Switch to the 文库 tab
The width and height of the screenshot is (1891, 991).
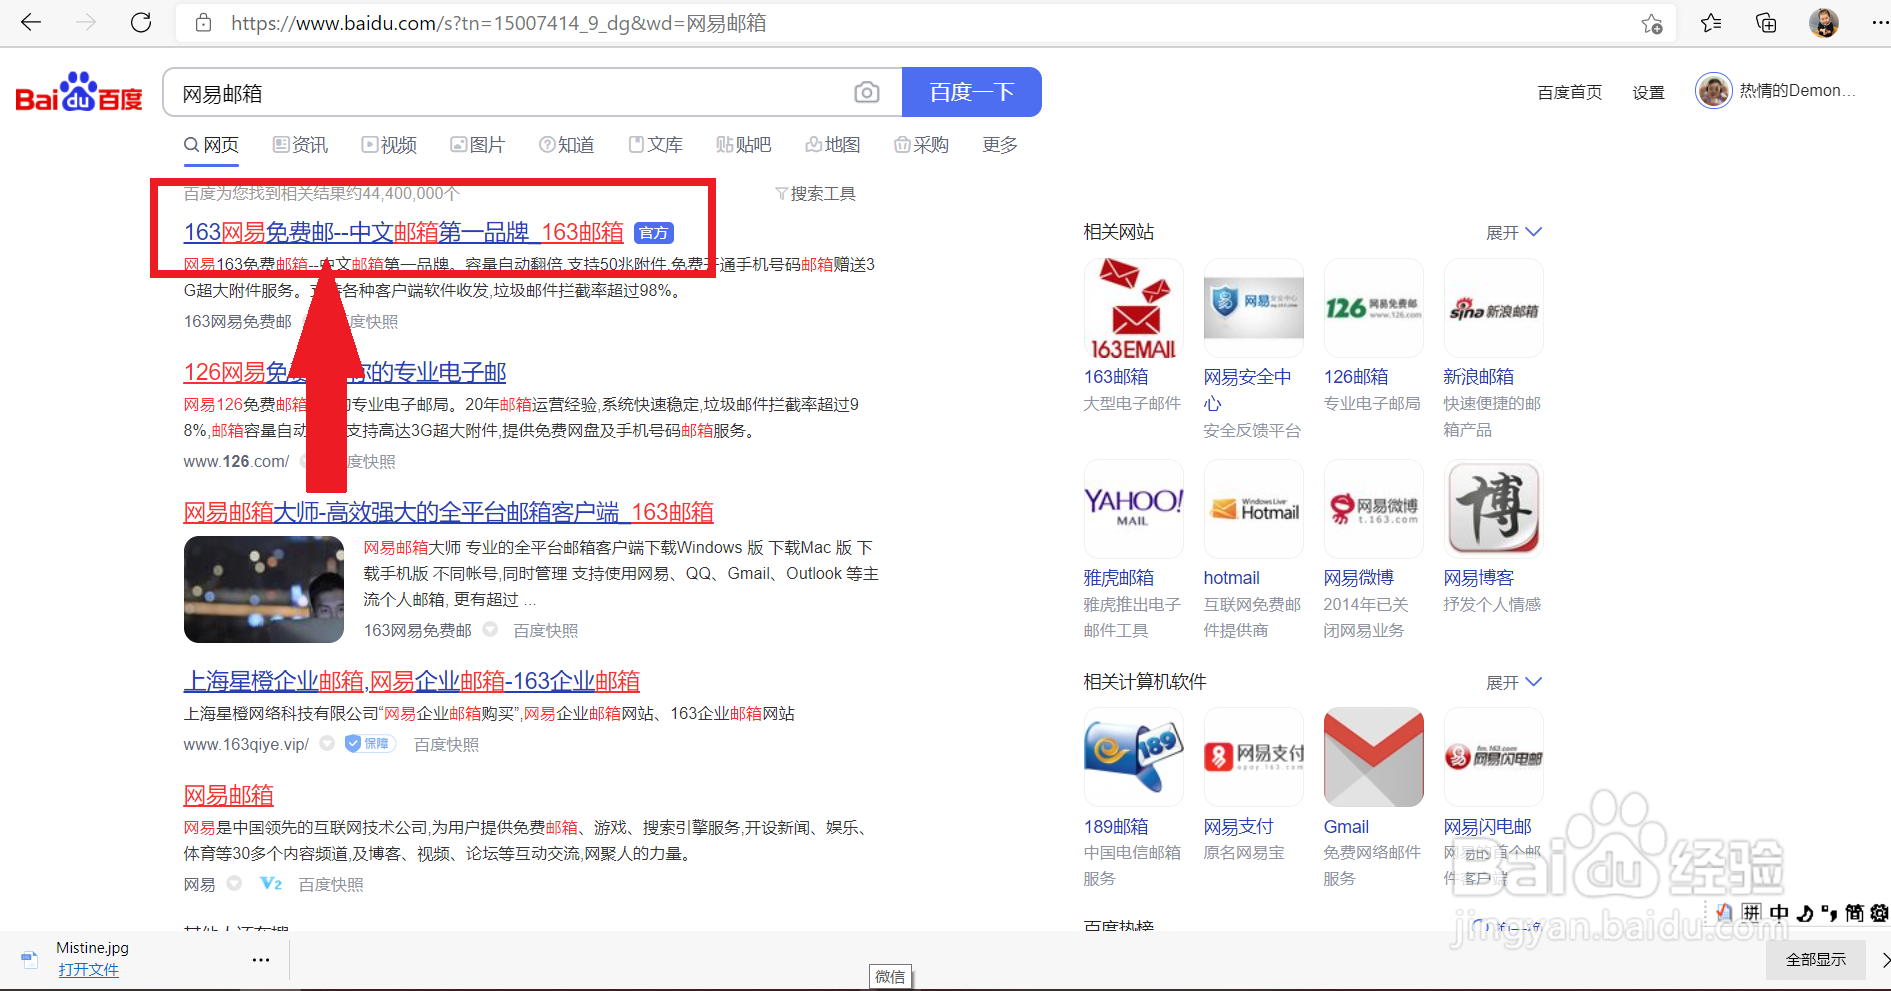[x=655, y=145]
